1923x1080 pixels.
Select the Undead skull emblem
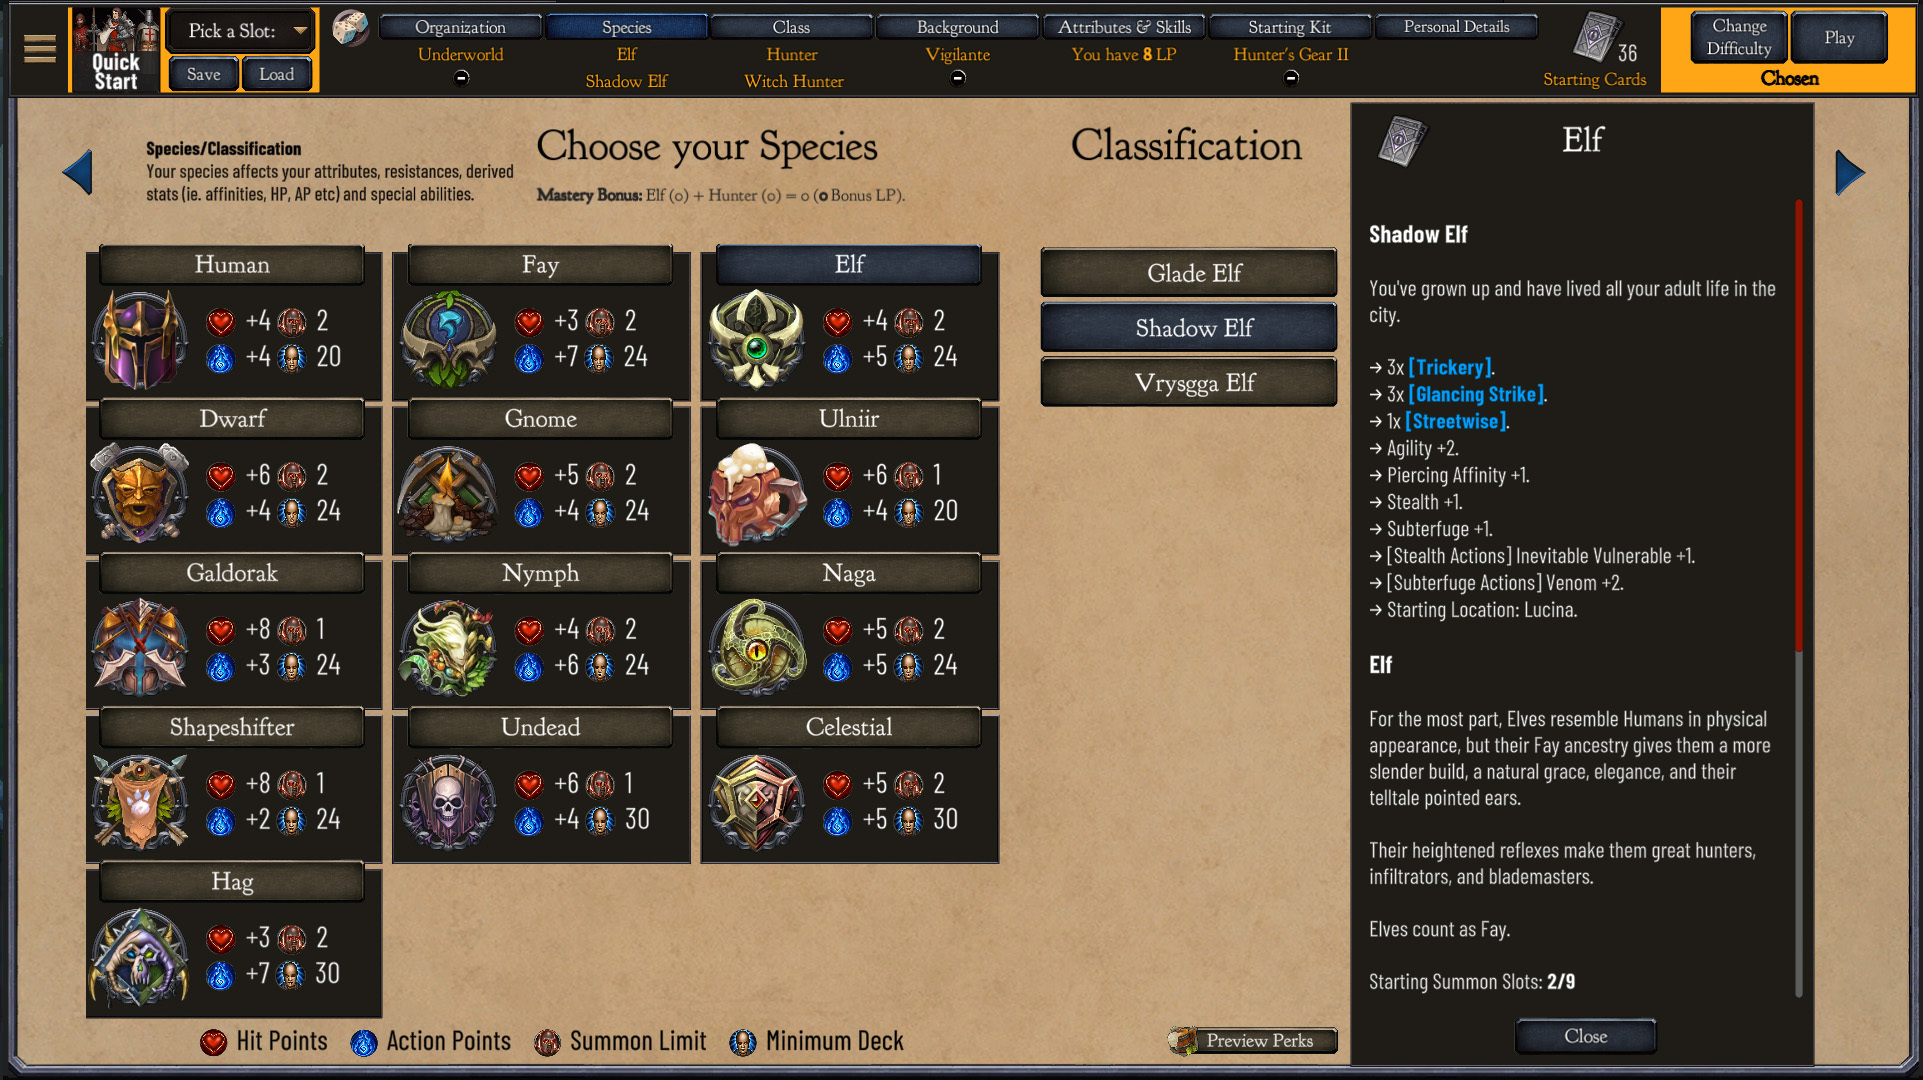click(448, 802)
